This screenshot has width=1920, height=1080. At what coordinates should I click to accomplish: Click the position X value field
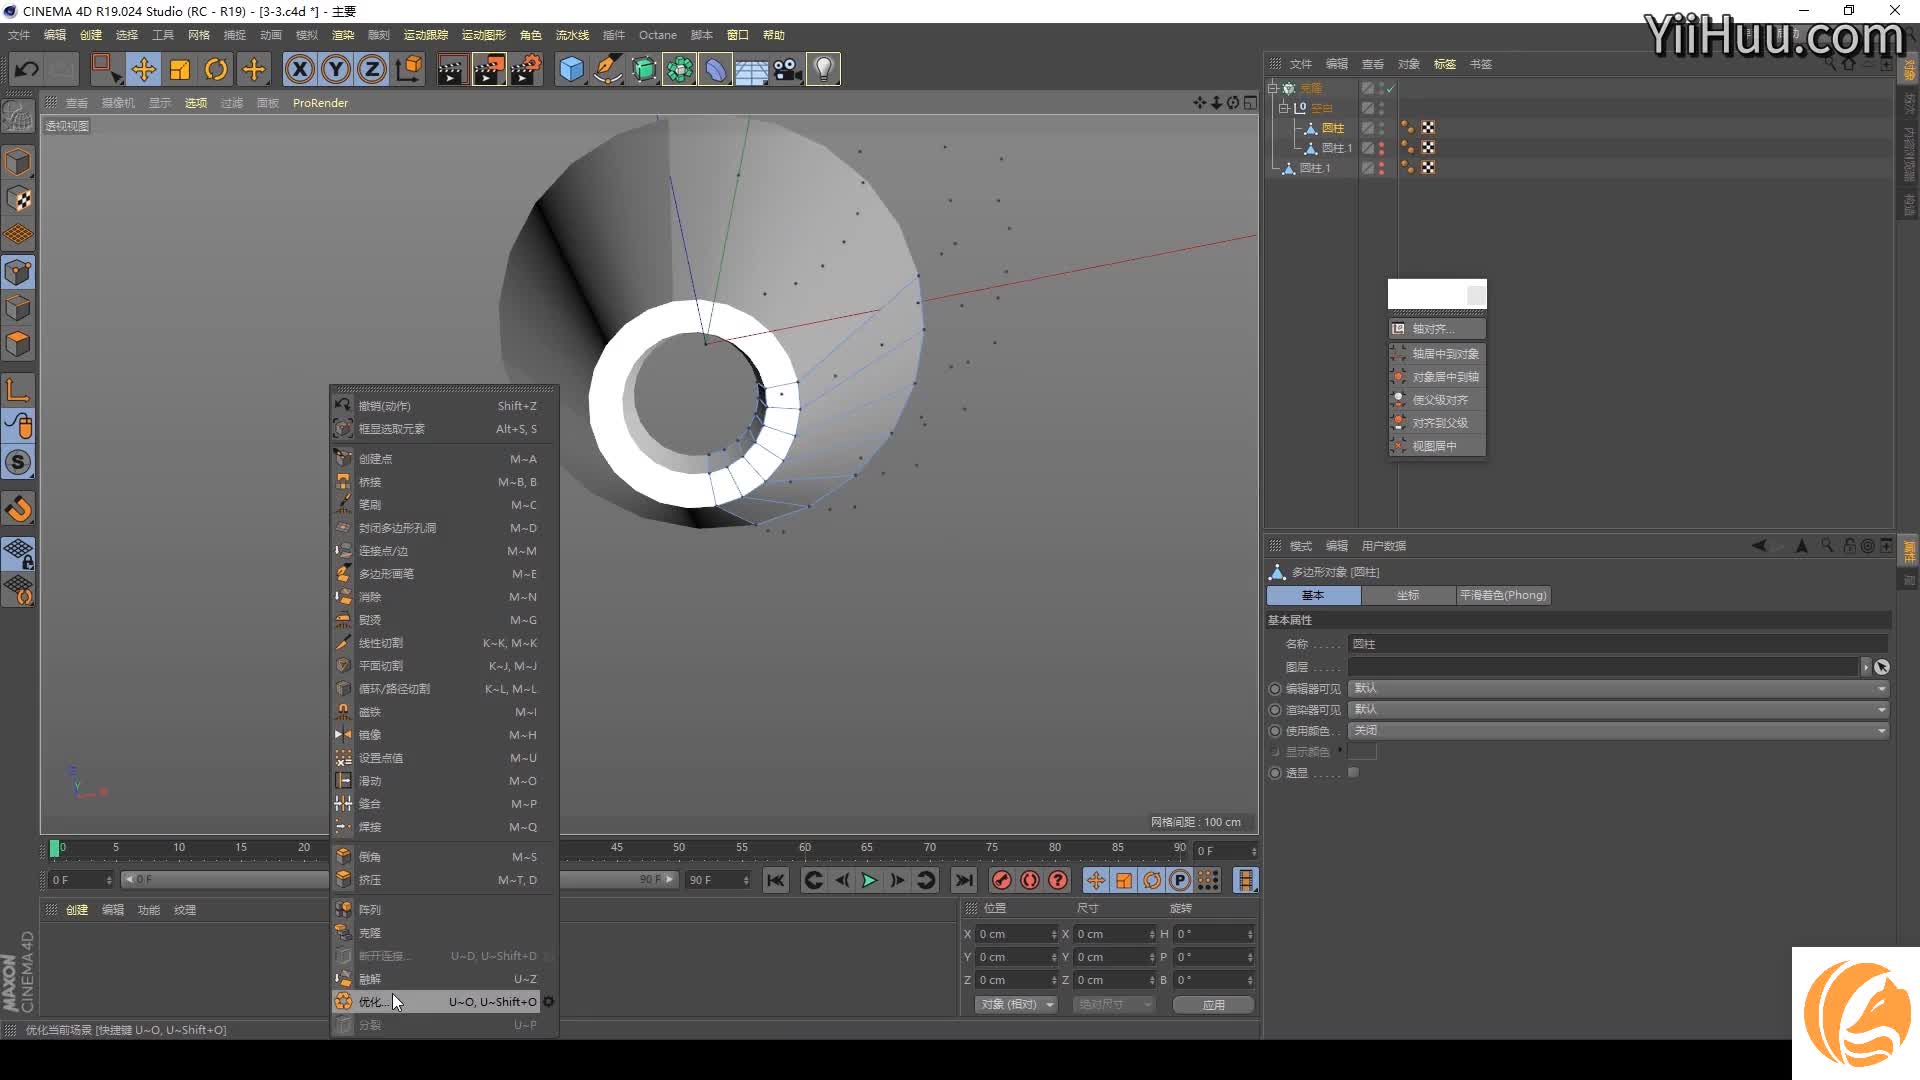tap(1017, 934)
